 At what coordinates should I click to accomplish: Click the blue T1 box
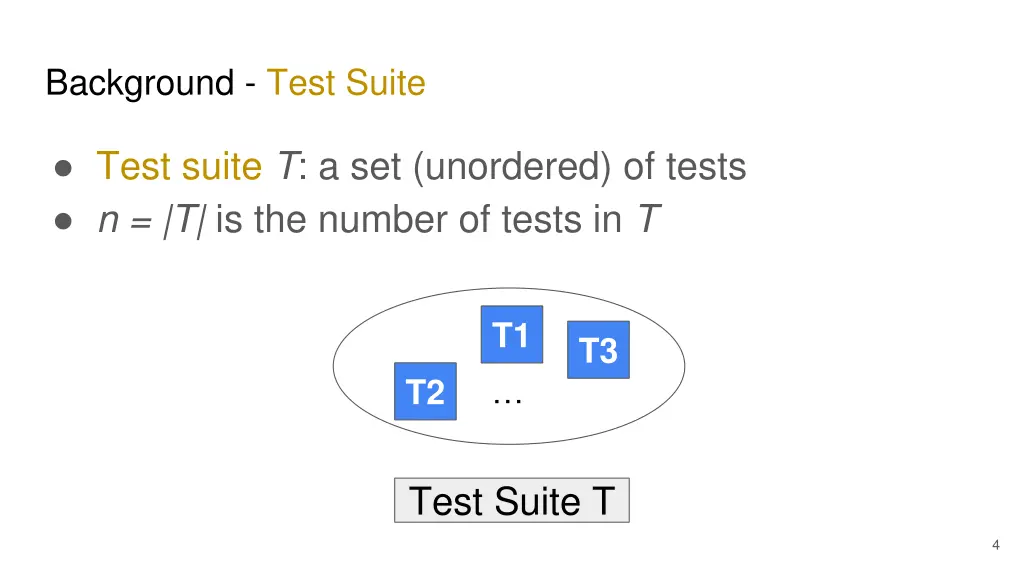(511, 334)
